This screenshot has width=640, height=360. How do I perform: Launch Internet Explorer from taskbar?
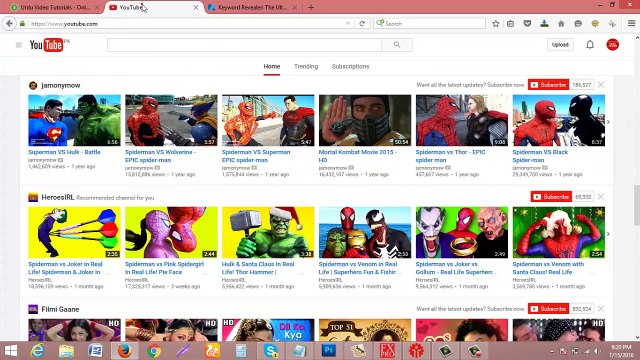38,351
